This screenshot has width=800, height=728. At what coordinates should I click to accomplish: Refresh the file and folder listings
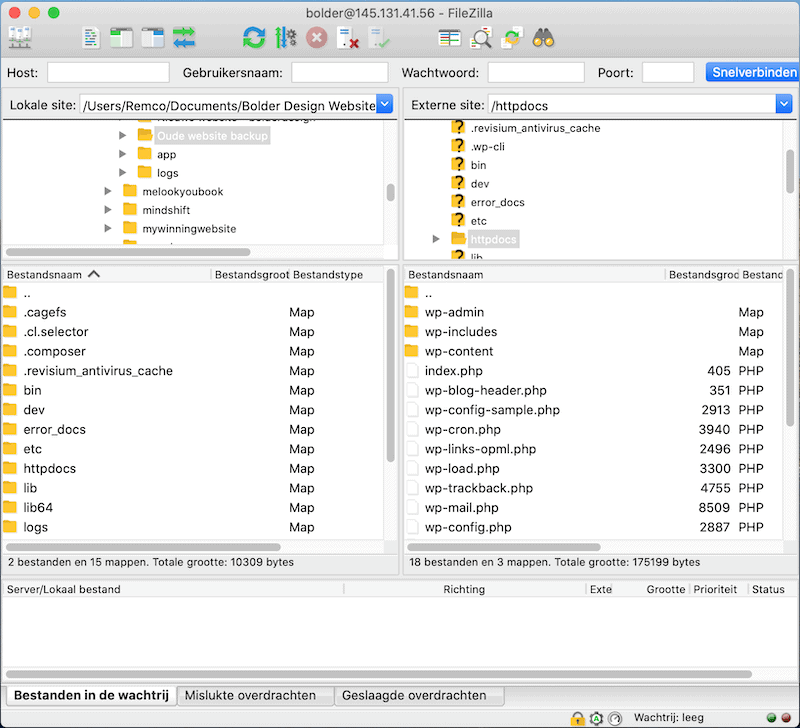[253, 37]
